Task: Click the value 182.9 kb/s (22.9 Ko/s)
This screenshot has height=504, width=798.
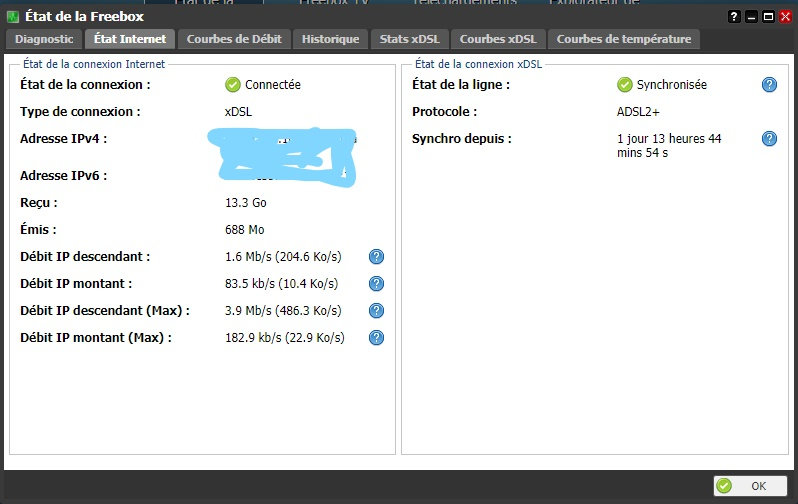Action: pyautogui.click(x=285, y=338)
